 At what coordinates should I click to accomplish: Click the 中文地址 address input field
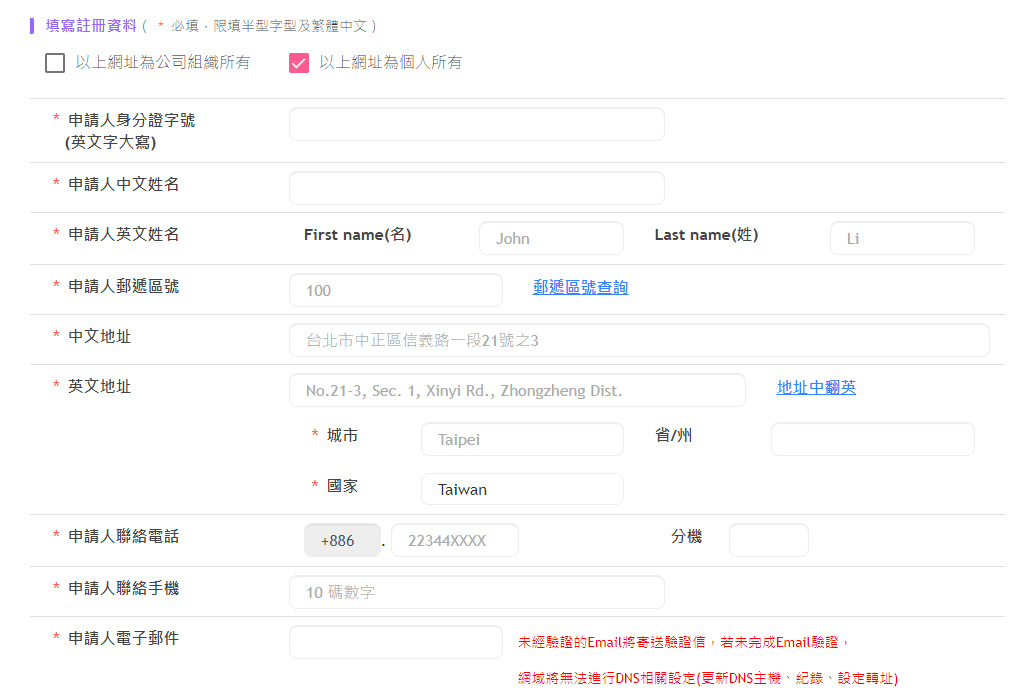coord(639,341)
